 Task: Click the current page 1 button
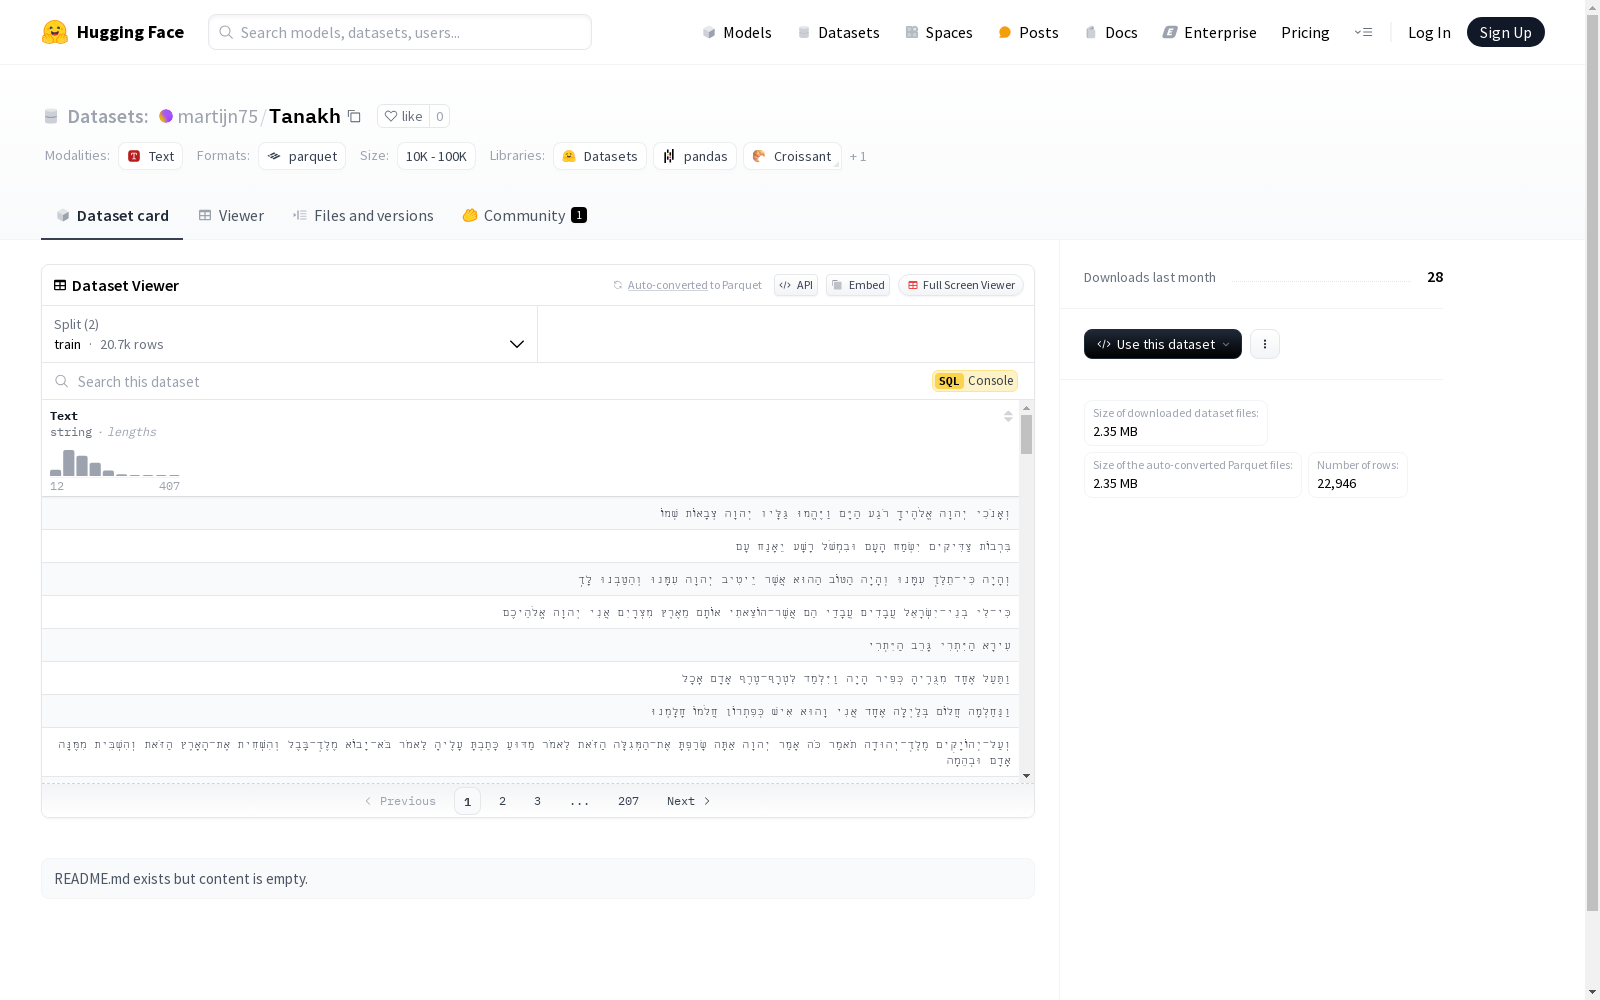click(x=467, y=801)
